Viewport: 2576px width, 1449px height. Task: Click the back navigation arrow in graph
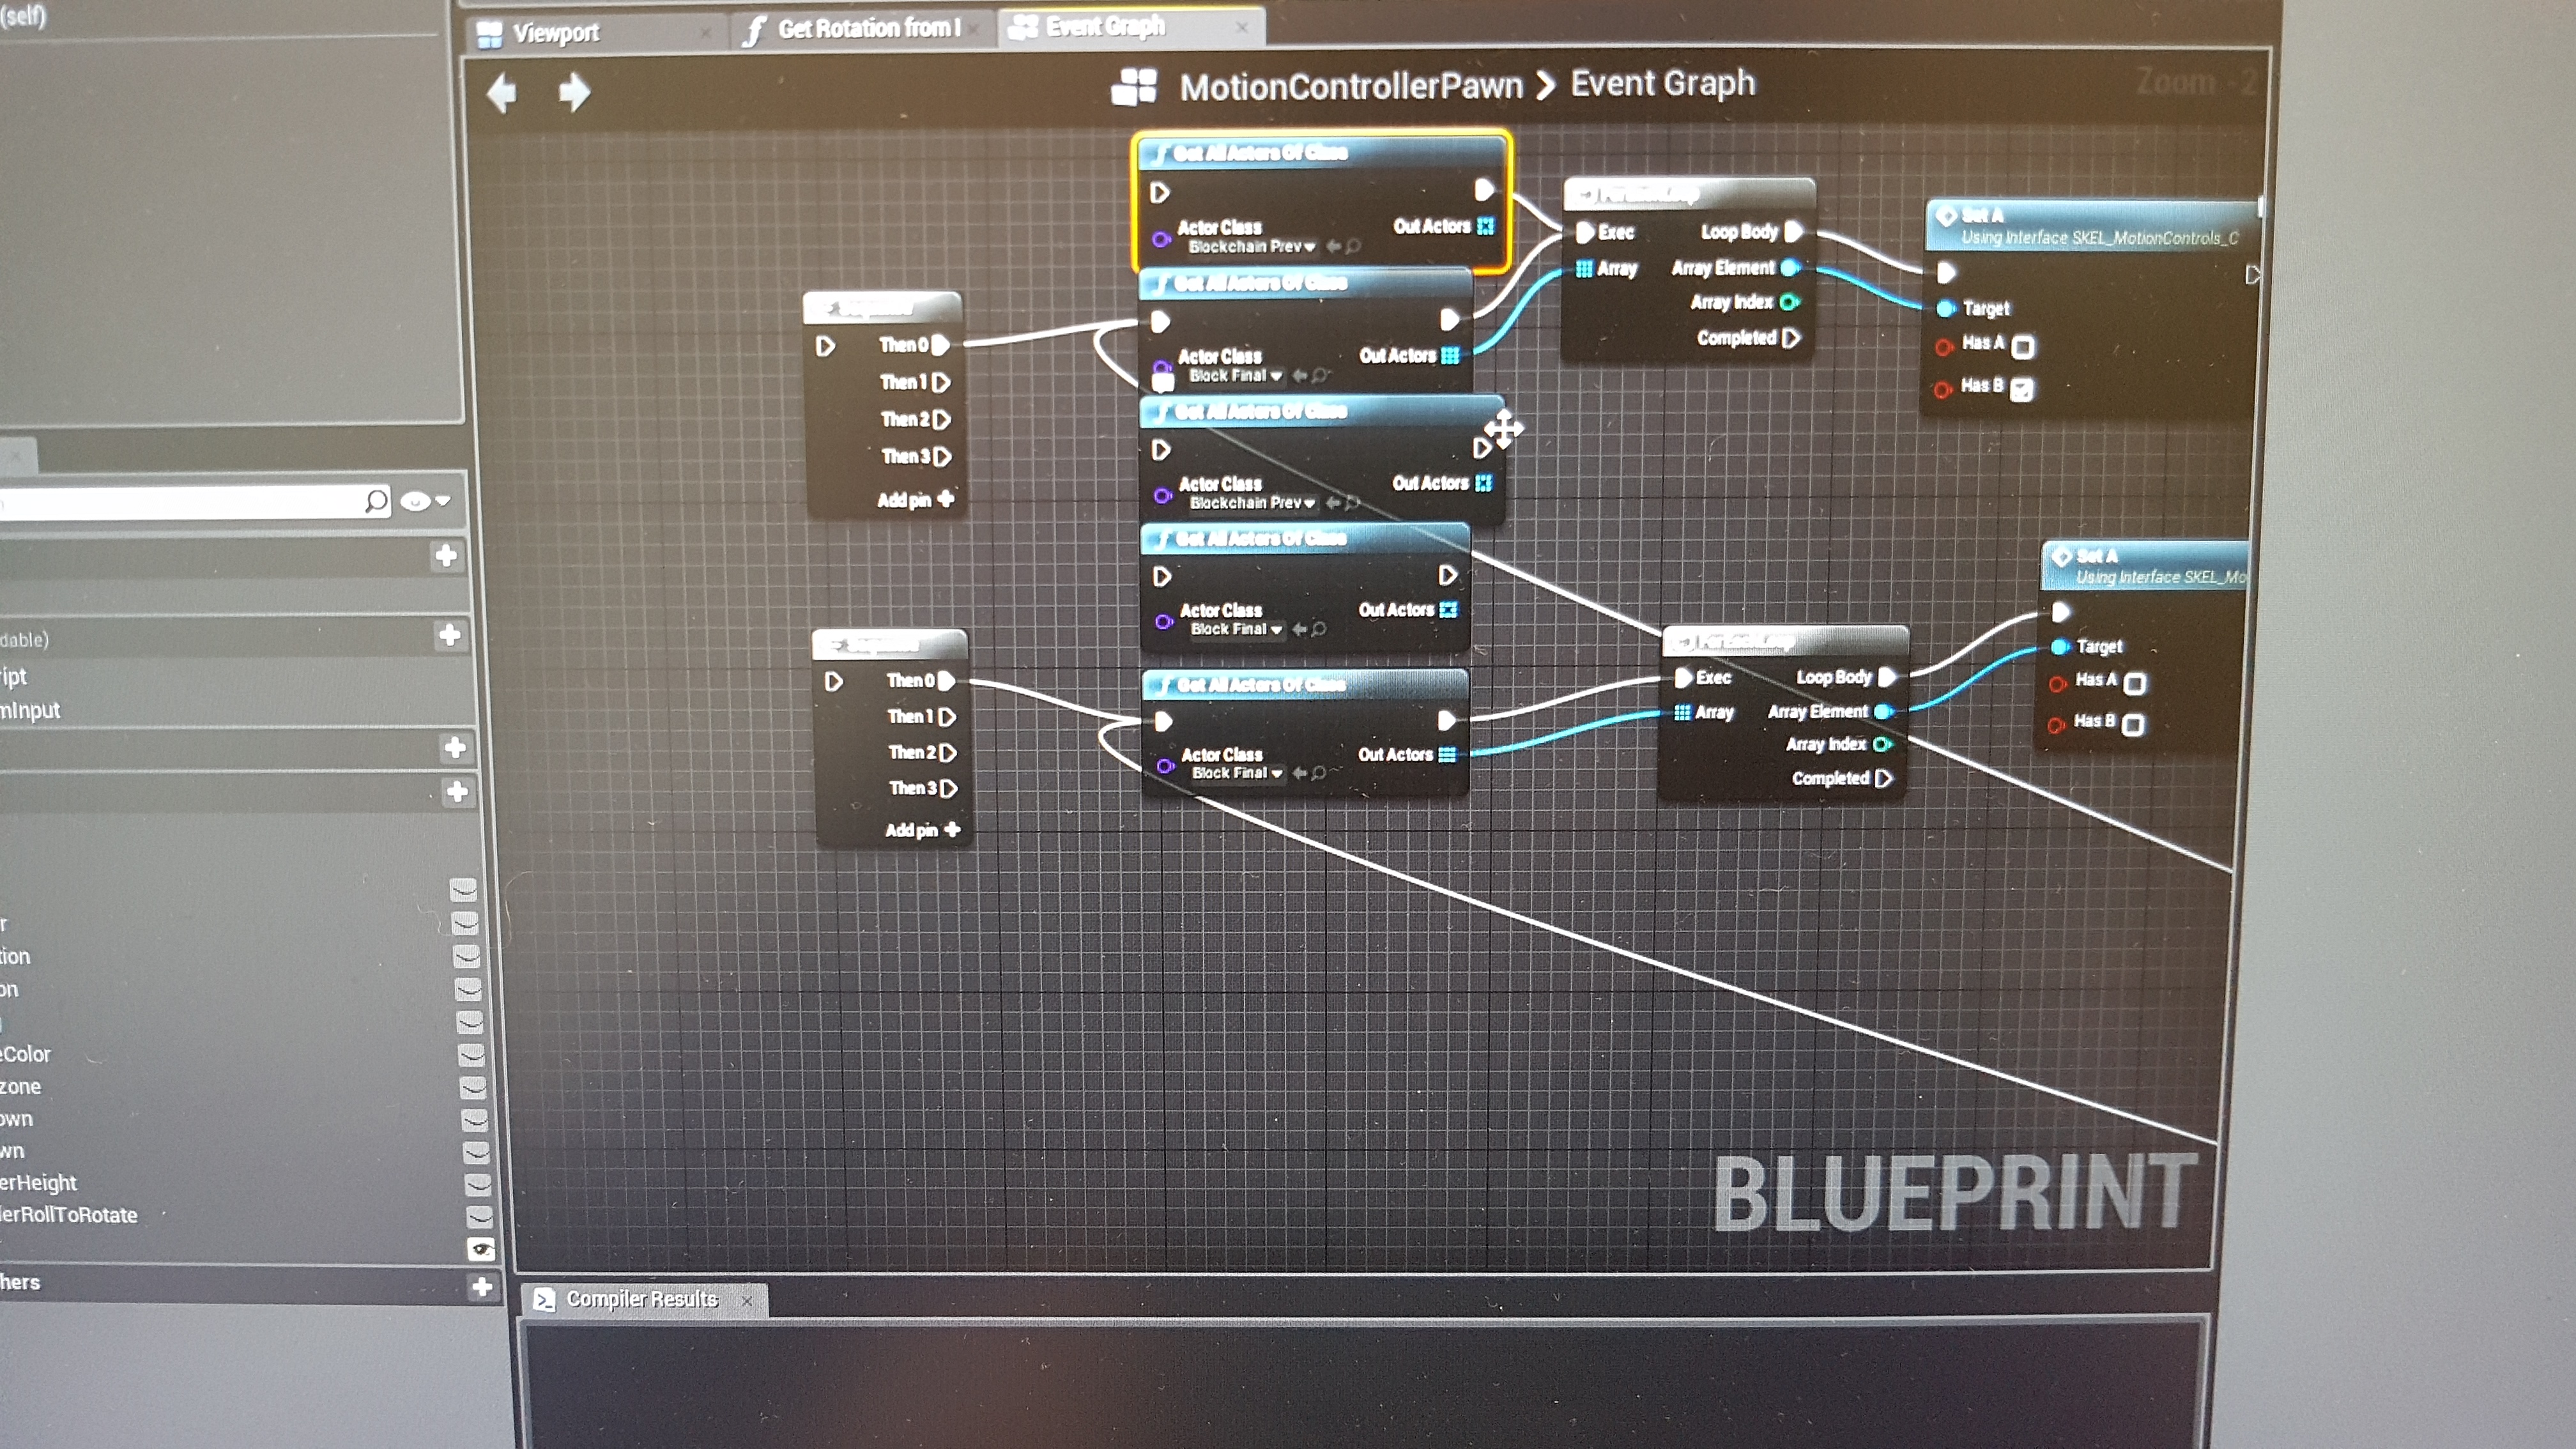502,93
